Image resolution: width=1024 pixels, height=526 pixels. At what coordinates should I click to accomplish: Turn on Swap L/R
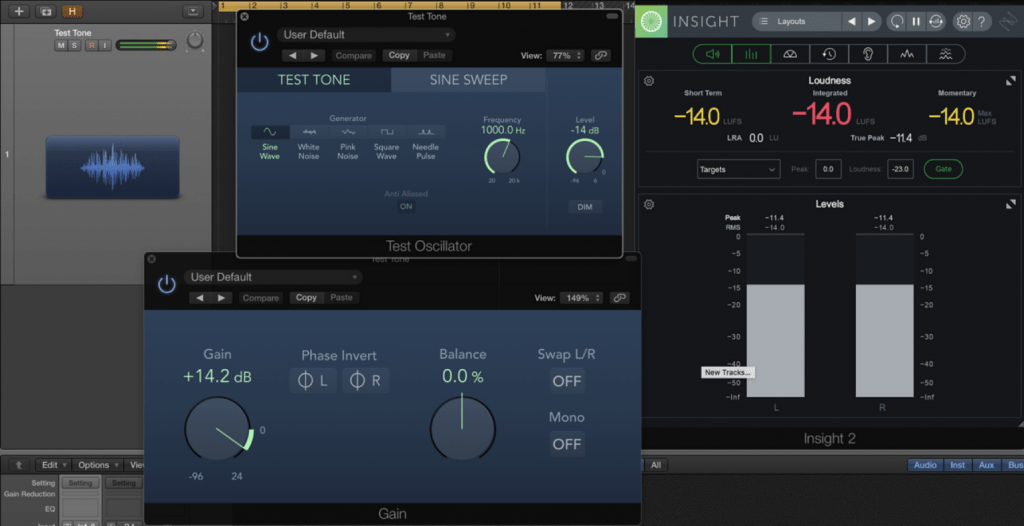click(x=567, y=381)
